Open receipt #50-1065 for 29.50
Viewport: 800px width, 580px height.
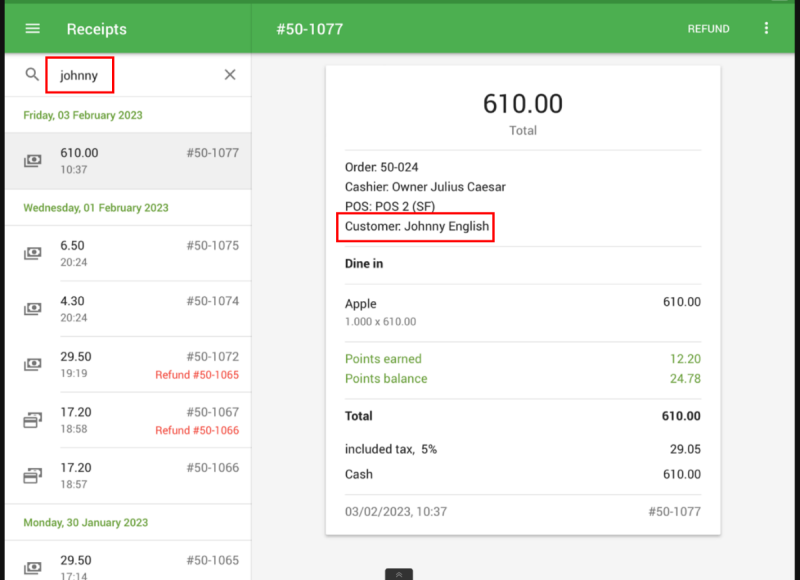click(x=128, y=564)
